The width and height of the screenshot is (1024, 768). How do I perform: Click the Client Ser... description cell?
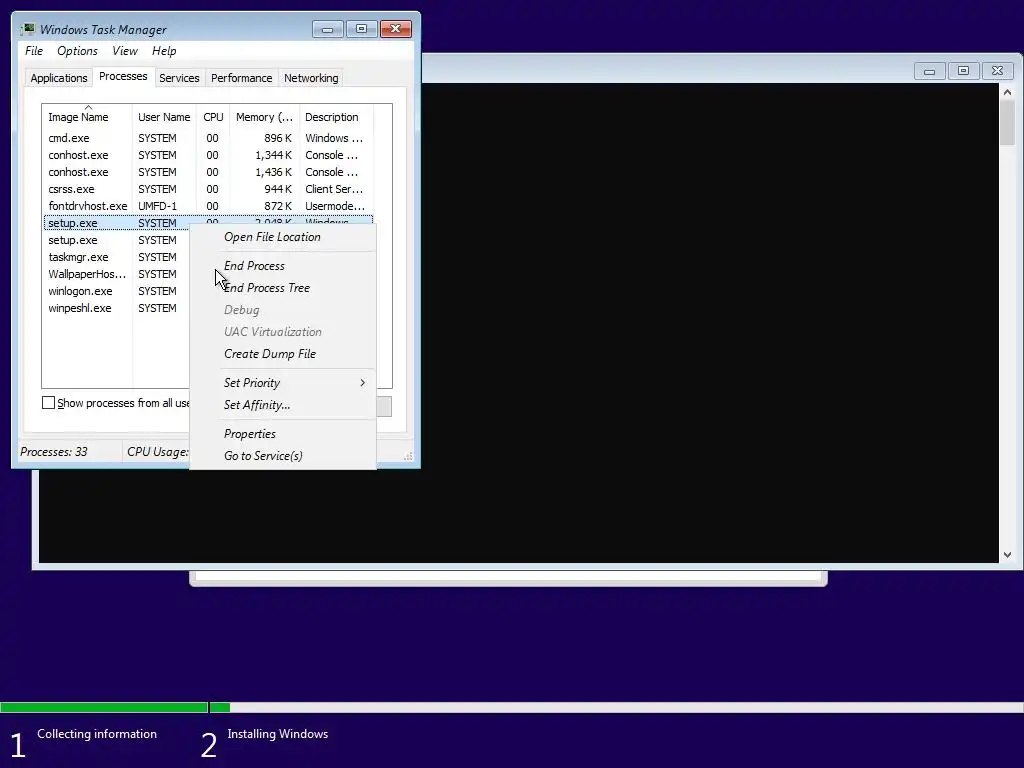click(x=334, y=189)
